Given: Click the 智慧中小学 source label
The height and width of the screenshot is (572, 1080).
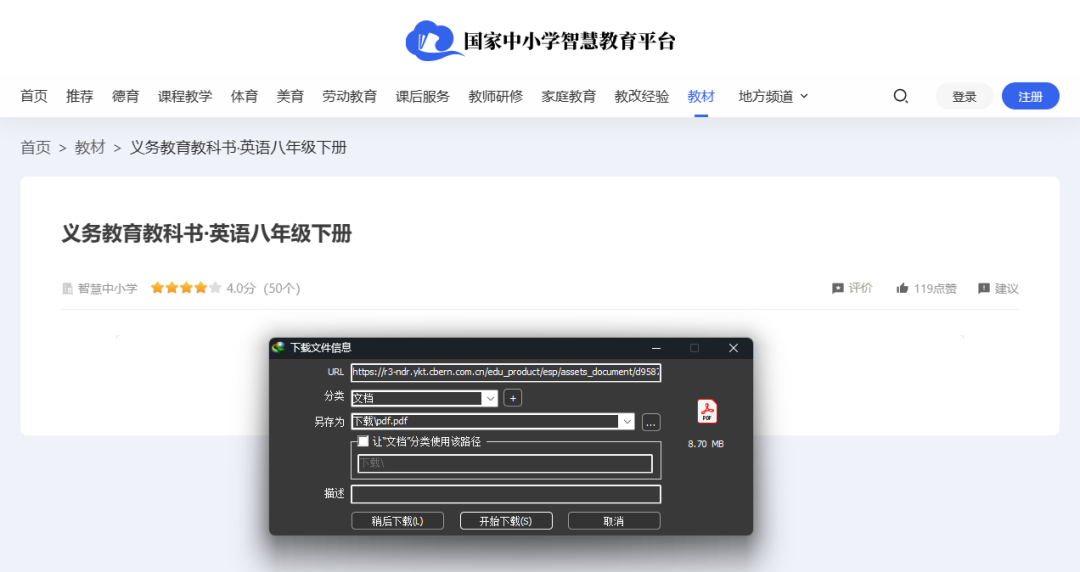Looking at the screenshot, I should [107, 289].
